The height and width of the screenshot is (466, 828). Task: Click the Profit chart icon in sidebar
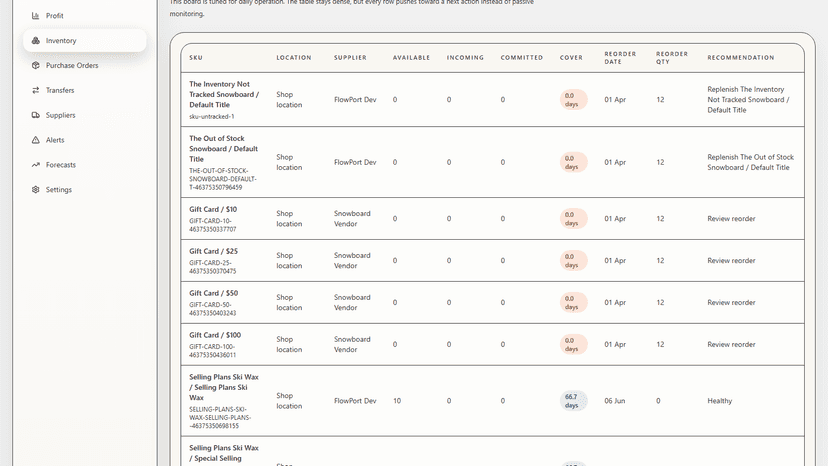pyautogui.click(x=35, y=16)
